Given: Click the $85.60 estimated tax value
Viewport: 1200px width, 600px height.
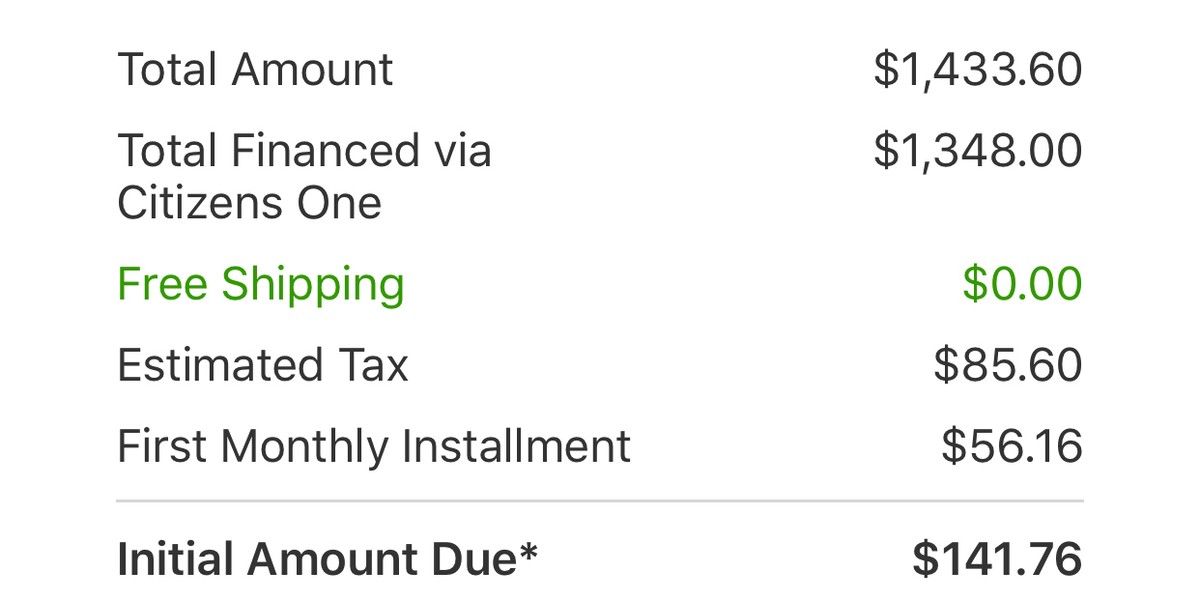Looking at the screenshot, I should pos(1008,365).
